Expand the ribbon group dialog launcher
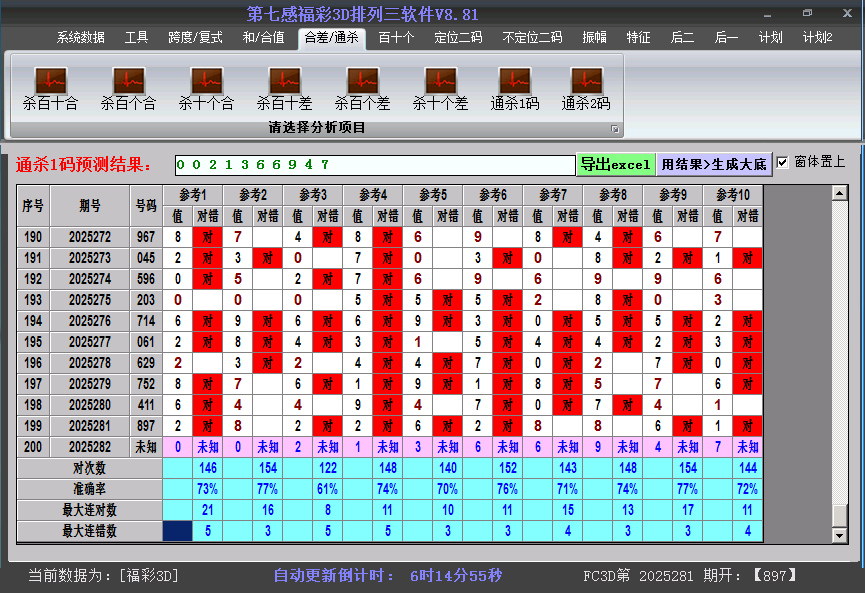 pyautogui.click(x=615, y=129)
